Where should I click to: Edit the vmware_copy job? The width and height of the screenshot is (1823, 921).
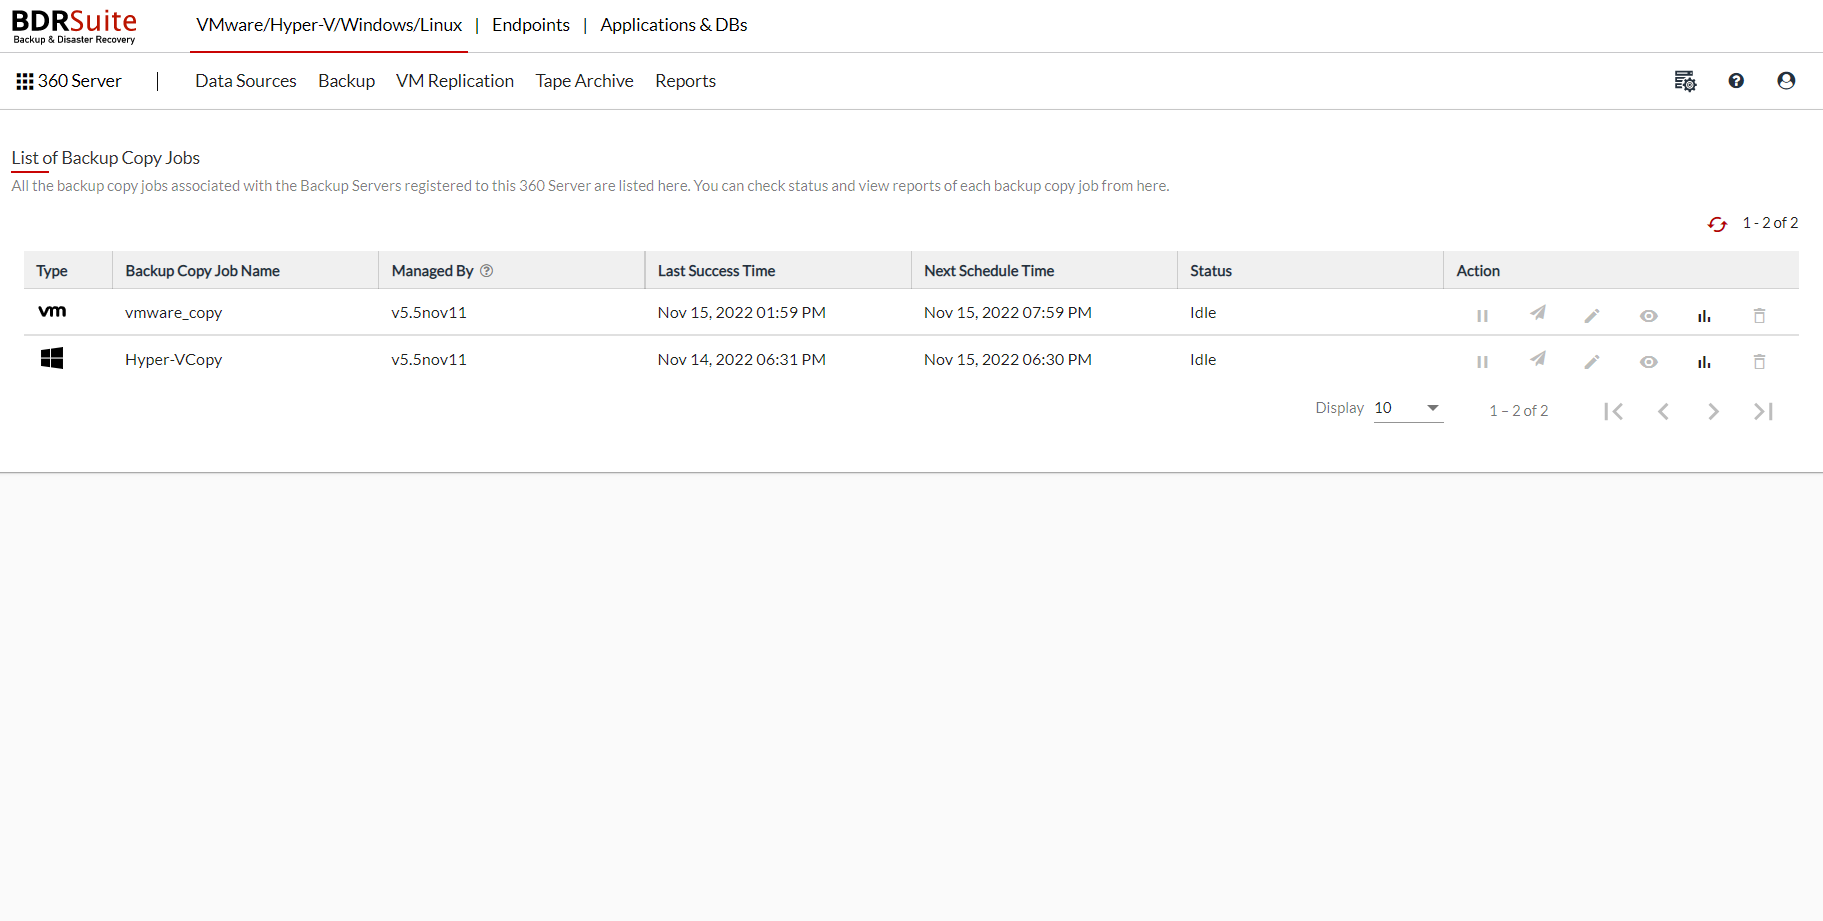pos(1592,316)
